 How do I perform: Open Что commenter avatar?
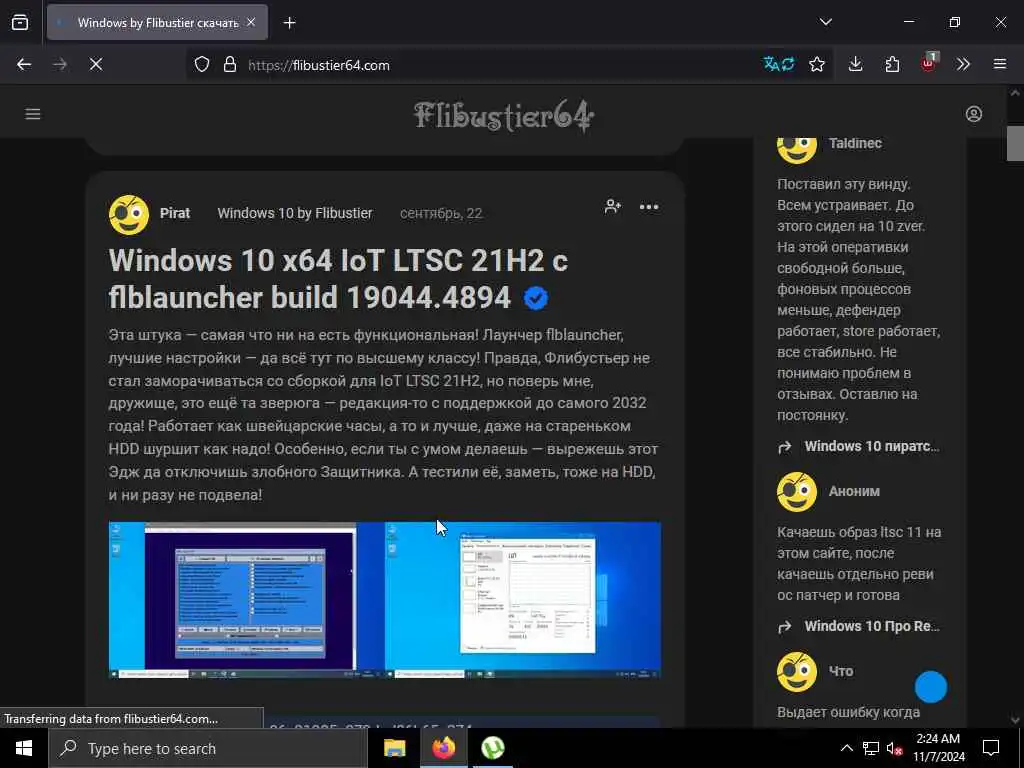pyautogui.click(x=797, y=671)
